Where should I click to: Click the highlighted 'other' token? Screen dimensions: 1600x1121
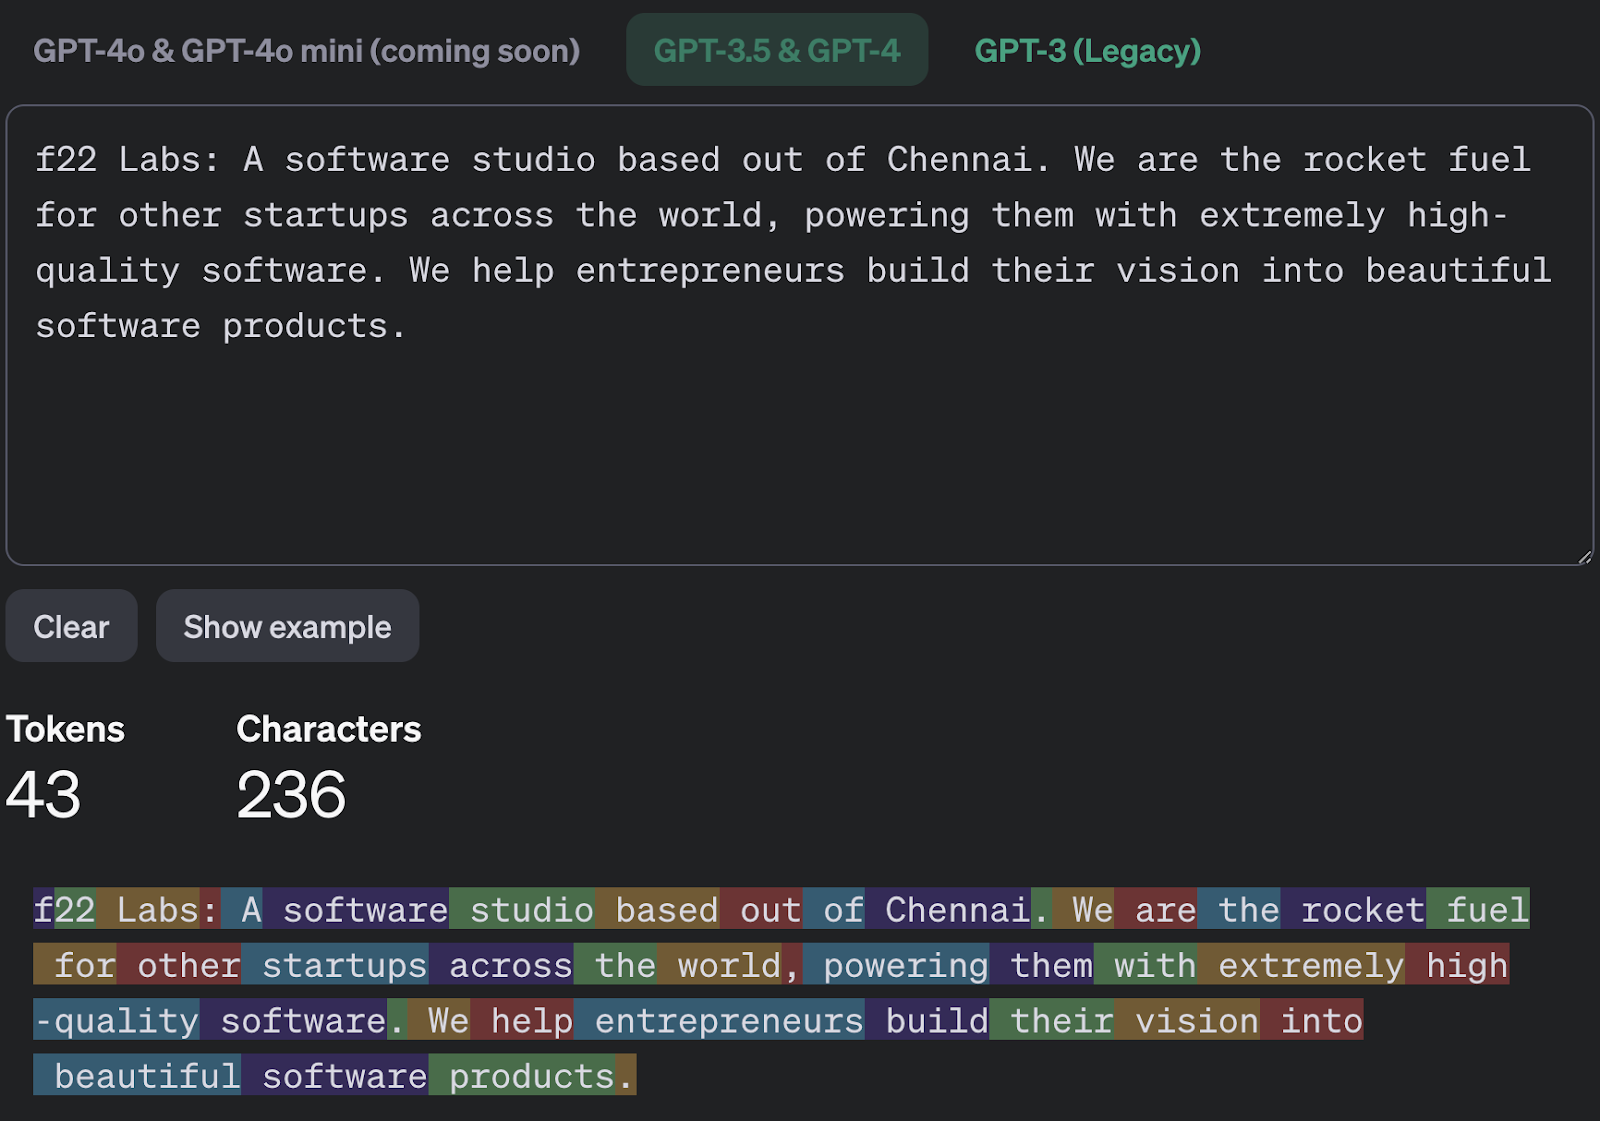(178, 964)
